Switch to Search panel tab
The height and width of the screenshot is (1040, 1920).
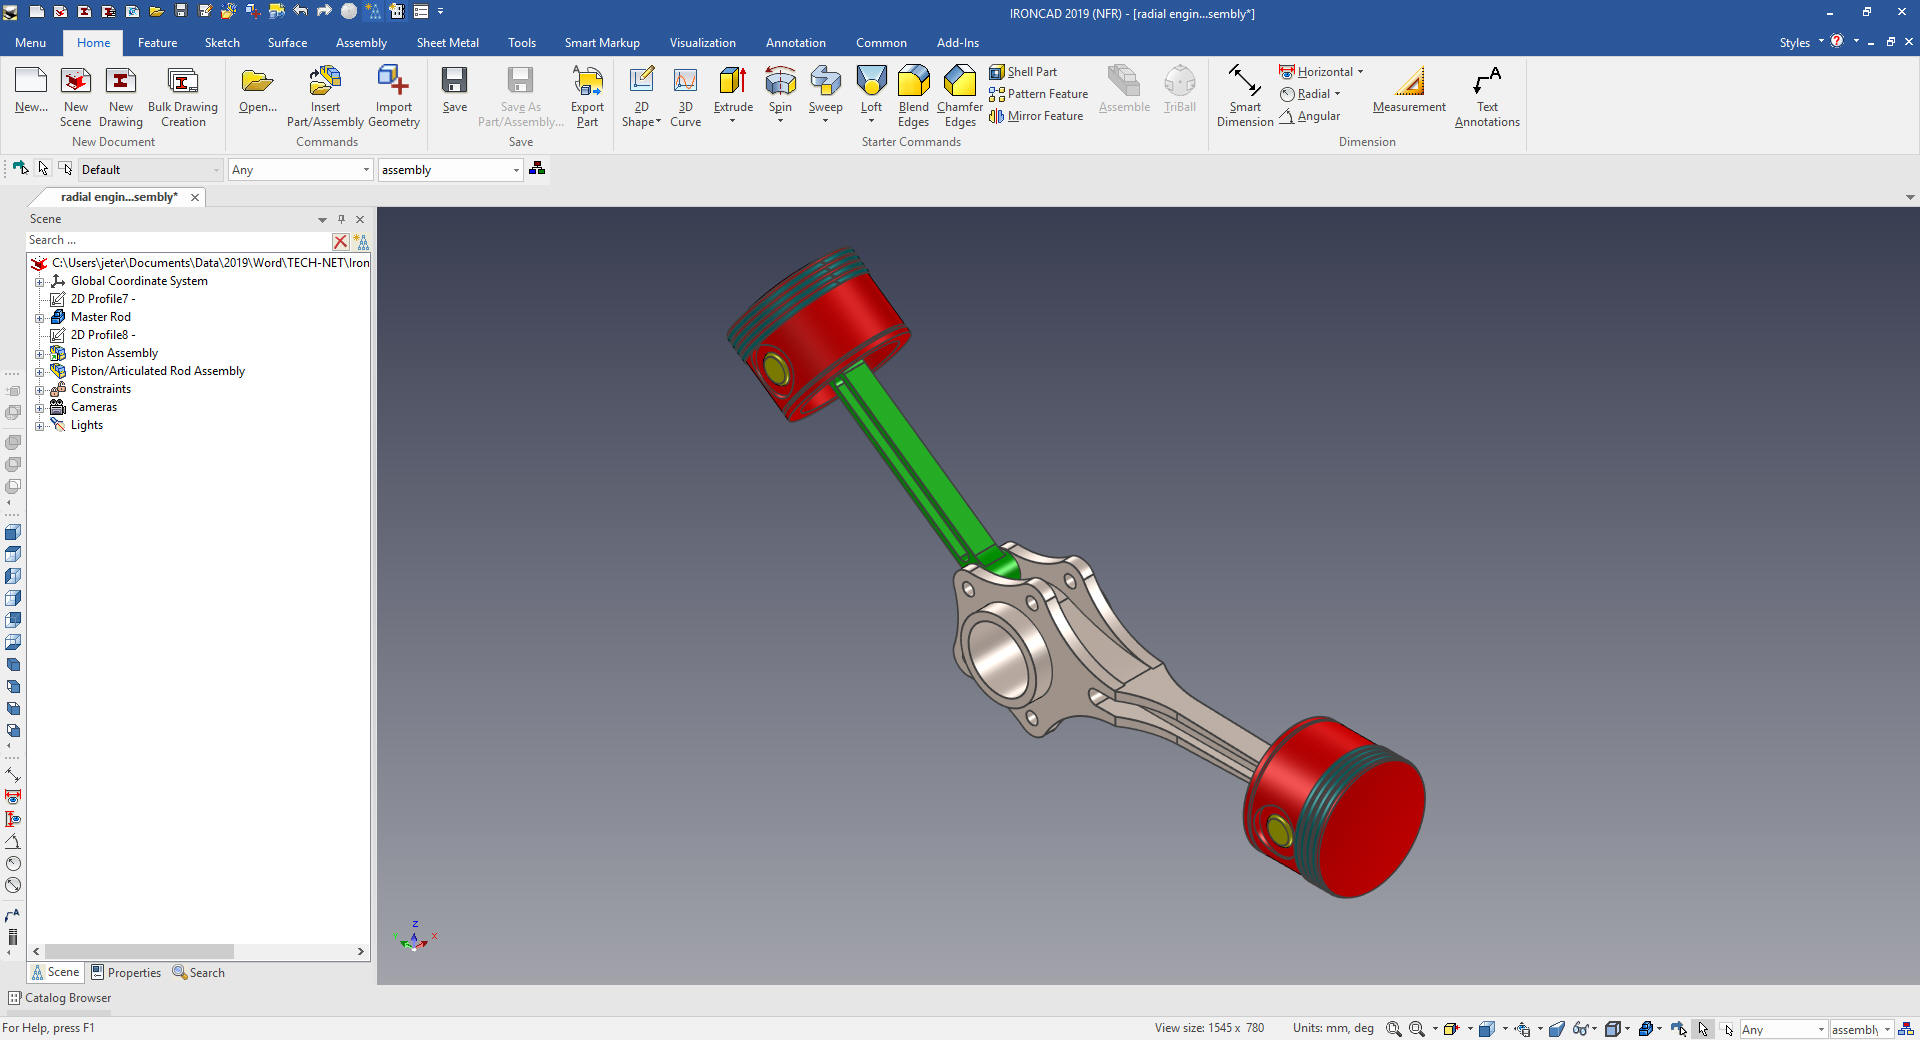(198, 972)
